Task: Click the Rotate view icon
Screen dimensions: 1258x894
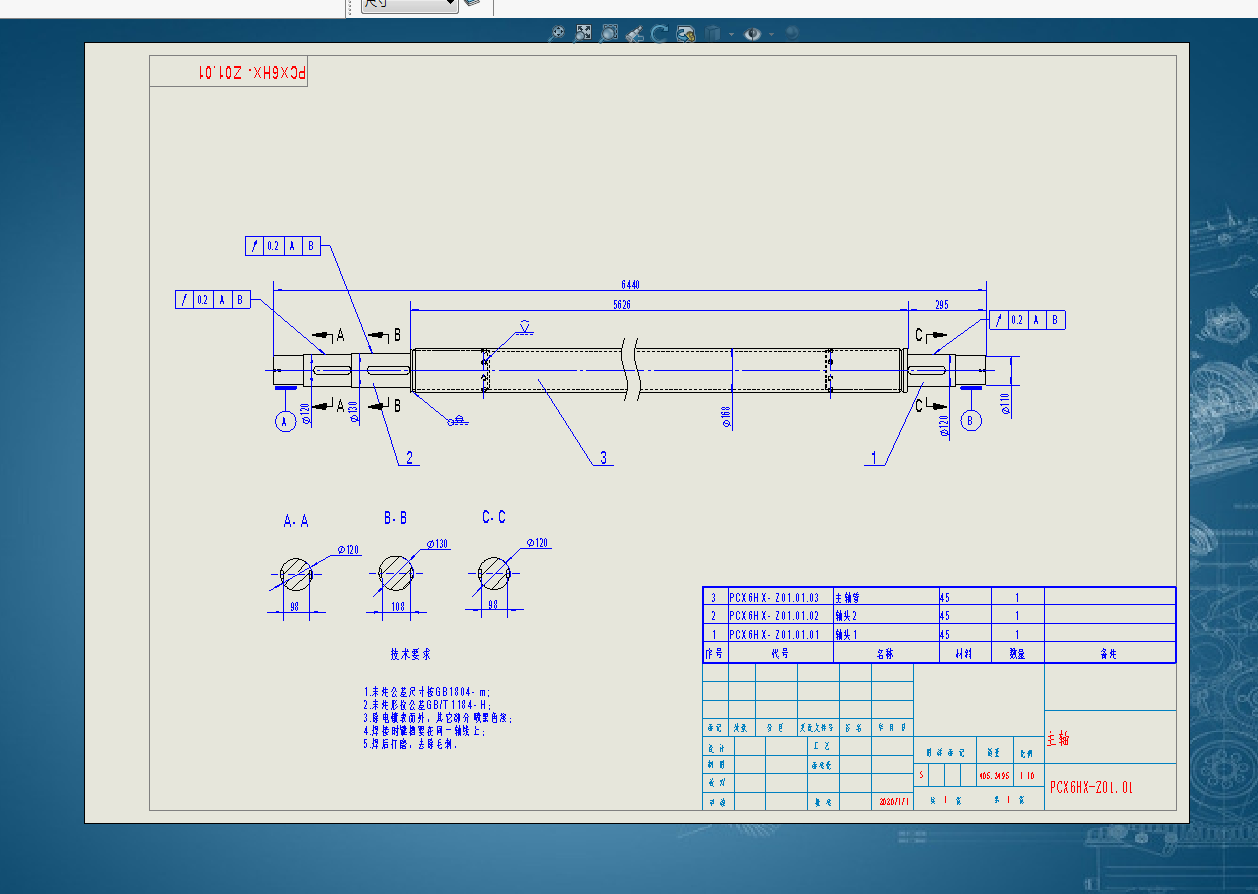Action: [x=660, y=33]
